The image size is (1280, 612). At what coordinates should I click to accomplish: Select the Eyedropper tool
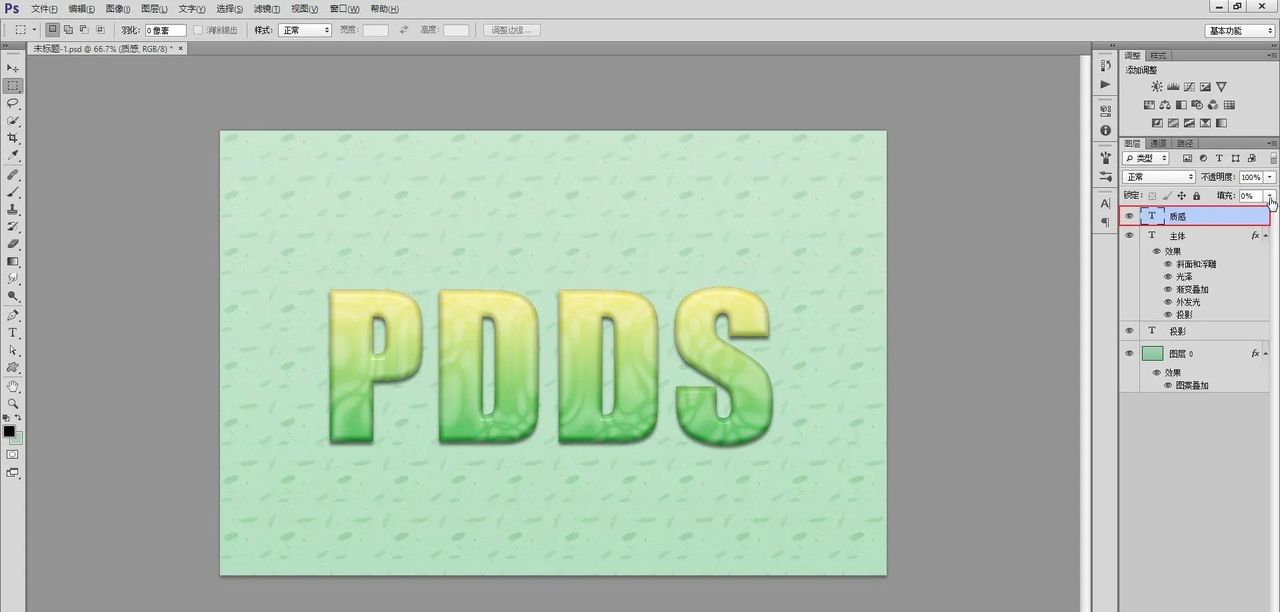pos(13,156)
